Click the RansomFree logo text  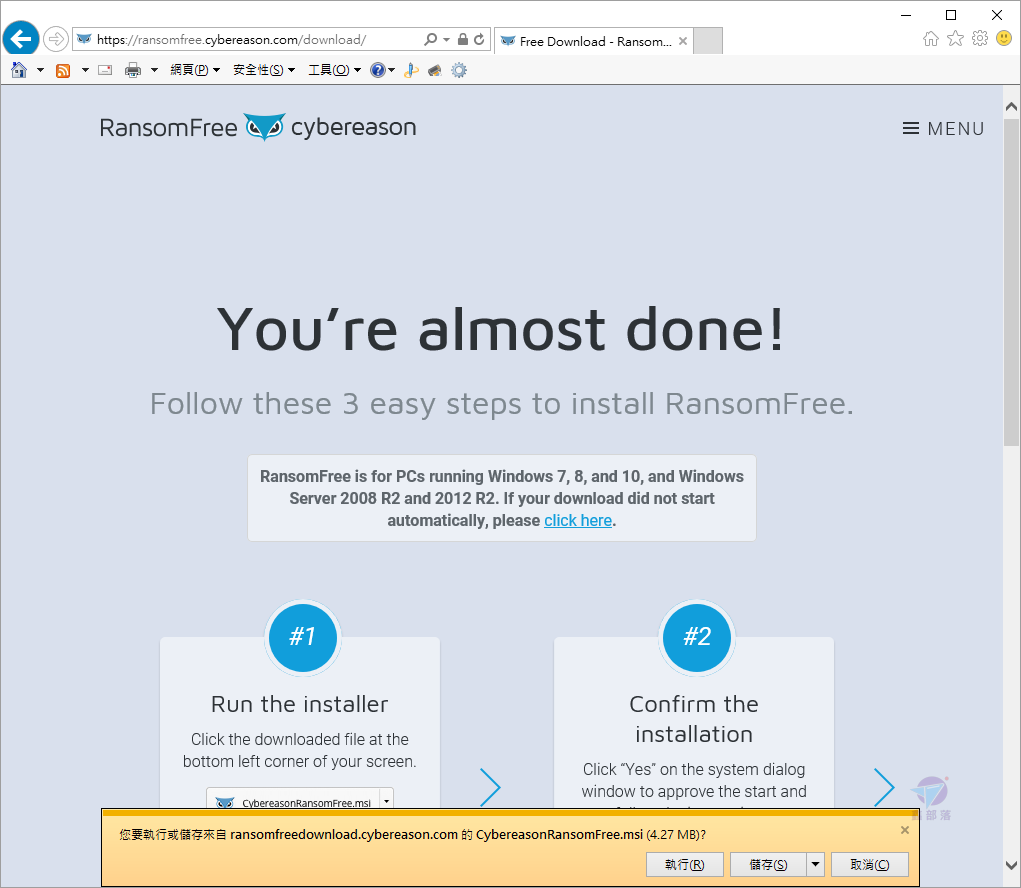coord(168,128)
